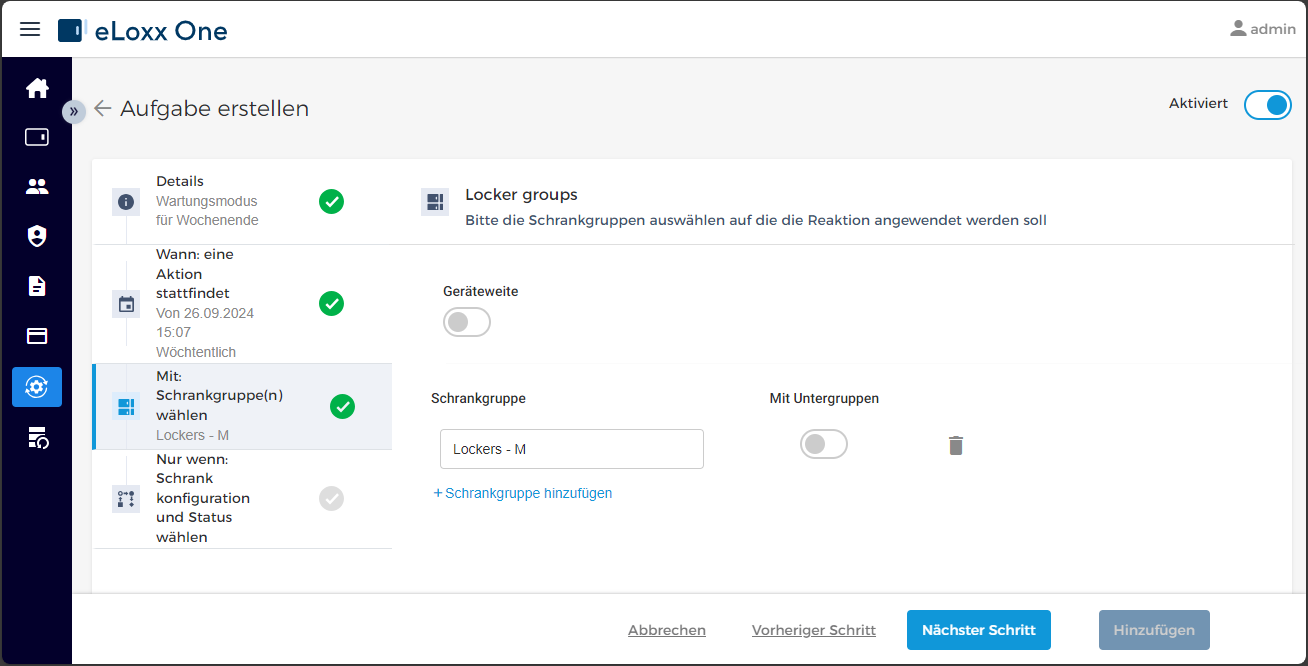Enable the Geräteweite switch
This screenshot has width=1308, height=666.
[x=467, y=322]
